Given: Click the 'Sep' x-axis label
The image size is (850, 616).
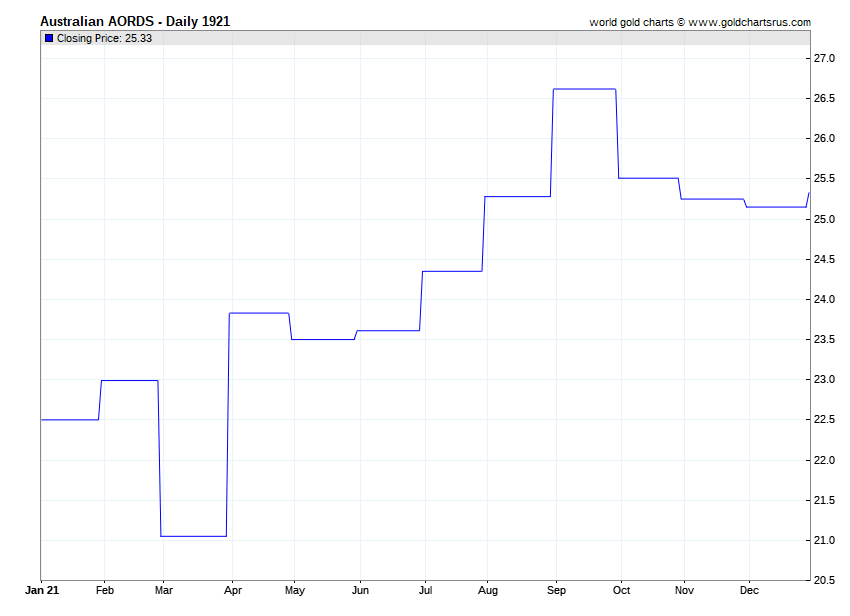Looking at the screenshot, I should click(556, 591).
